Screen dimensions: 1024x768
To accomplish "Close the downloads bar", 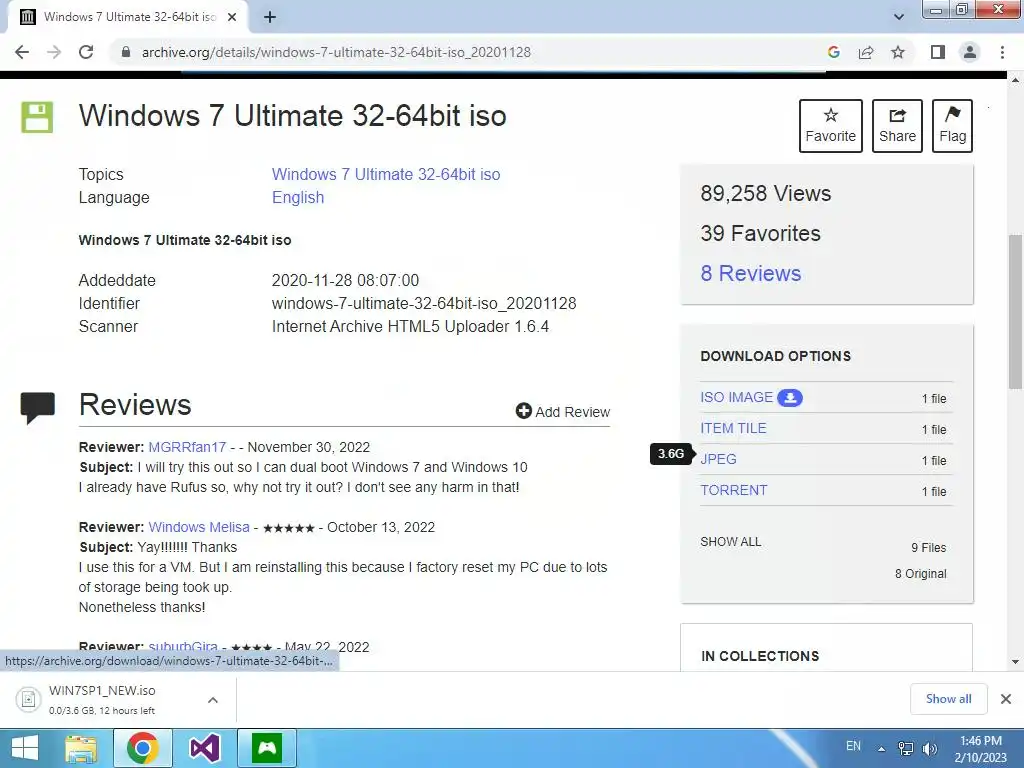I will (x=1006, y=699).
